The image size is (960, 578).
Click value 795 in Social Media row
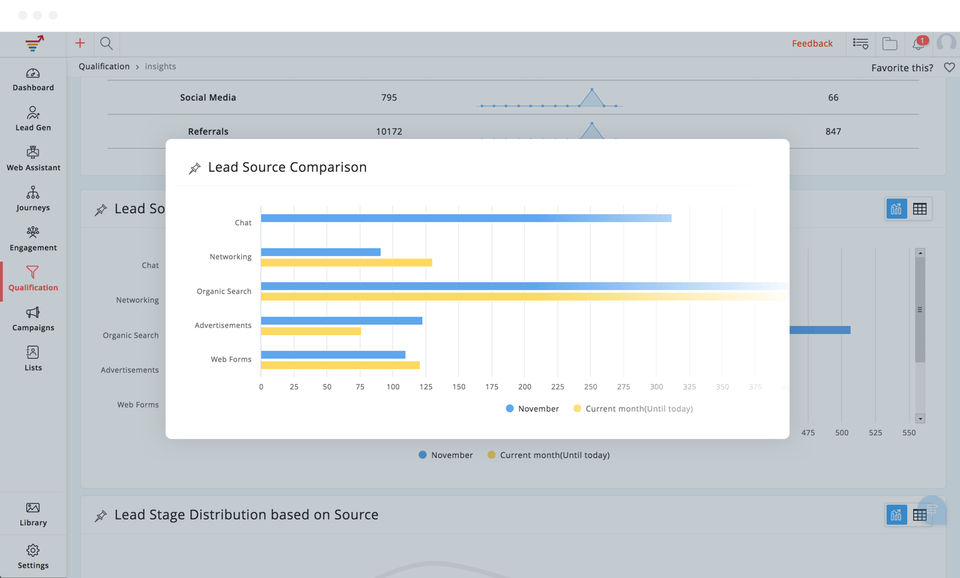(x=389, y=97)
